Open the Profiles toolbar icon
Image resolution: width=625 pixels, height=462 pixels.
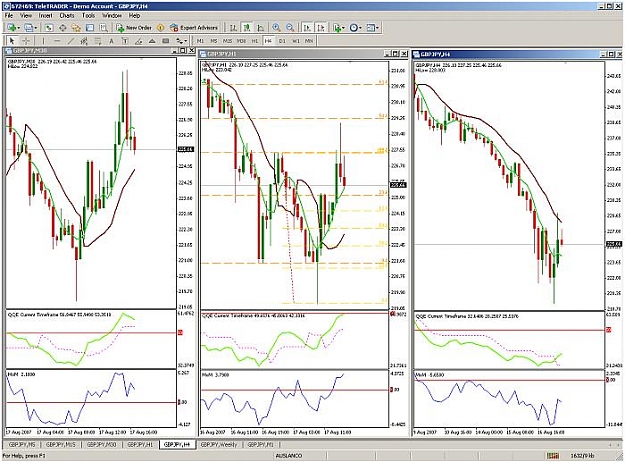28,28
